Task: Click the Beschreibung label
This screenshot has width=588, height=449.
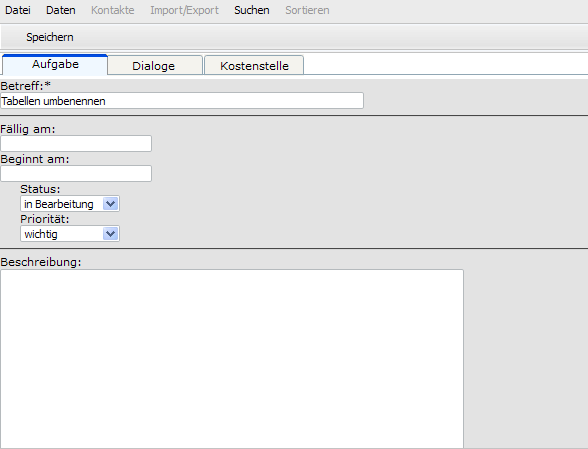Action: (x=41, y=262)
